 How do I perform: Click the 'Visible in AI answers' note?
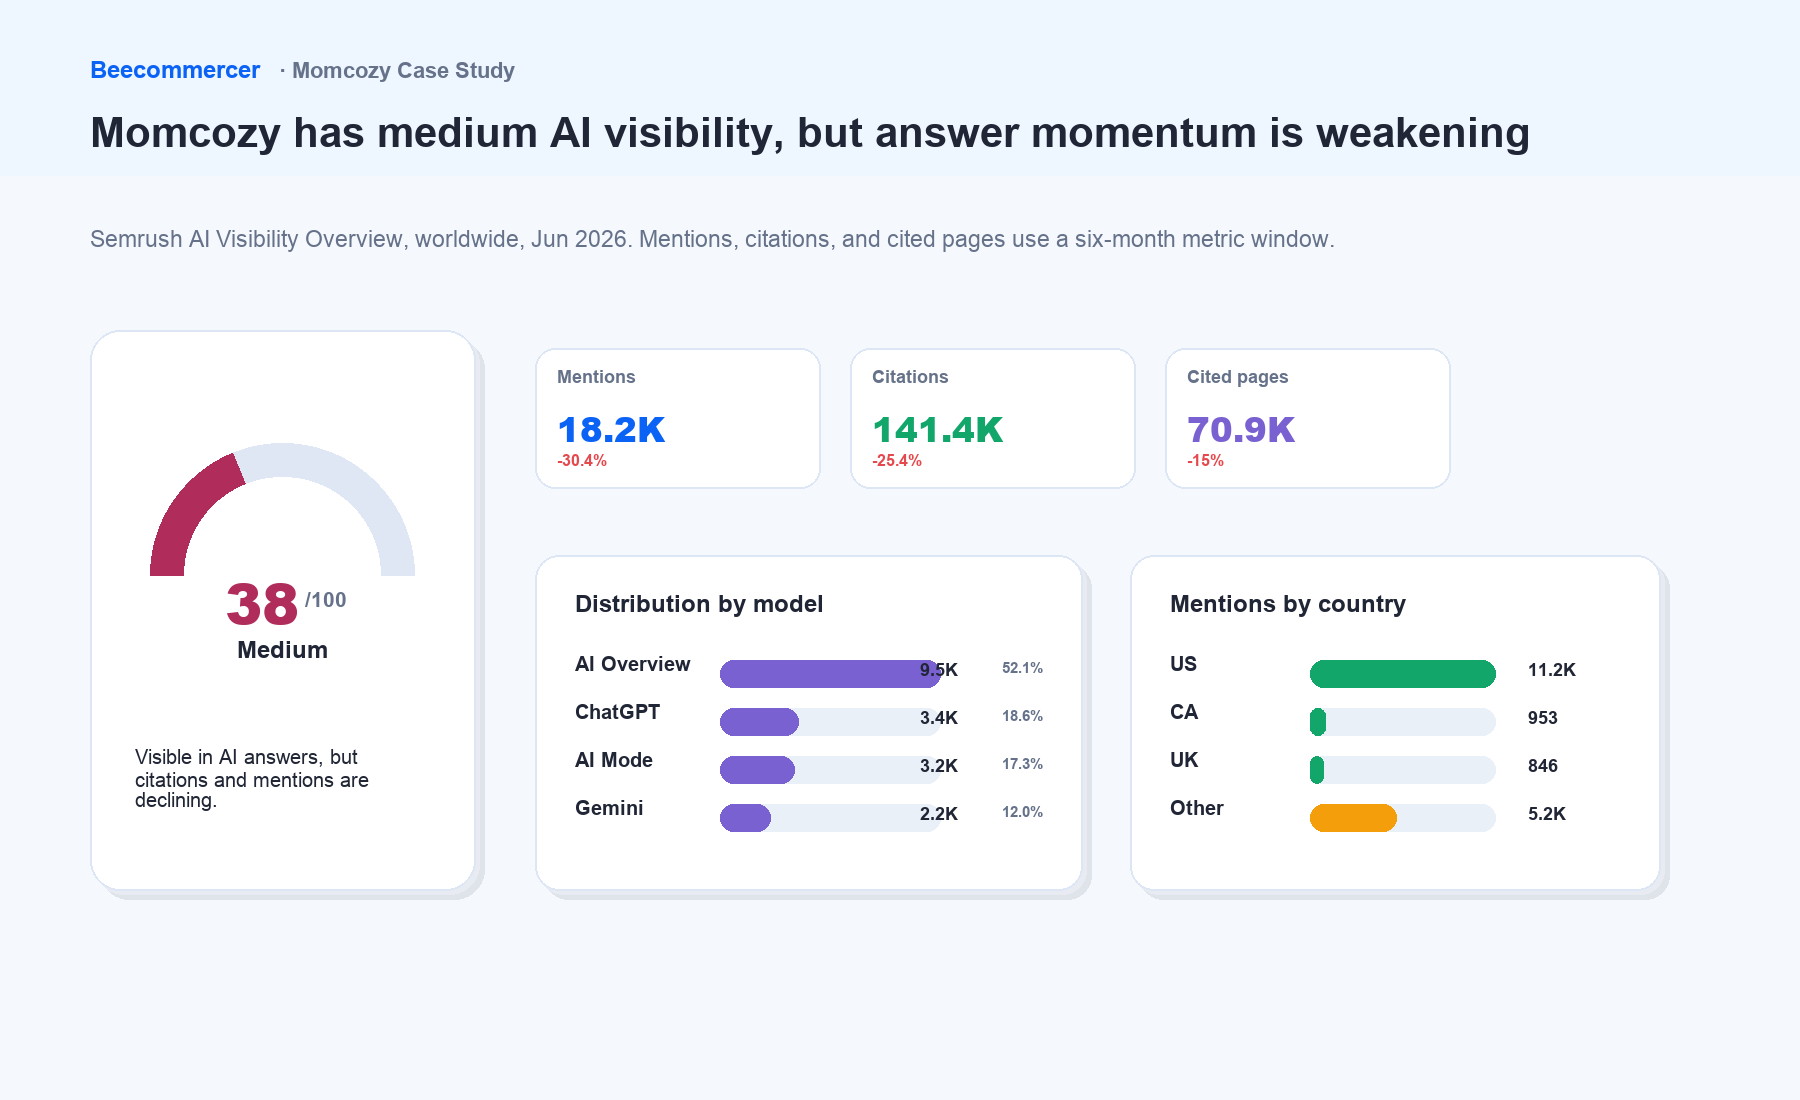pyautogui.click(x=252, y=778)
